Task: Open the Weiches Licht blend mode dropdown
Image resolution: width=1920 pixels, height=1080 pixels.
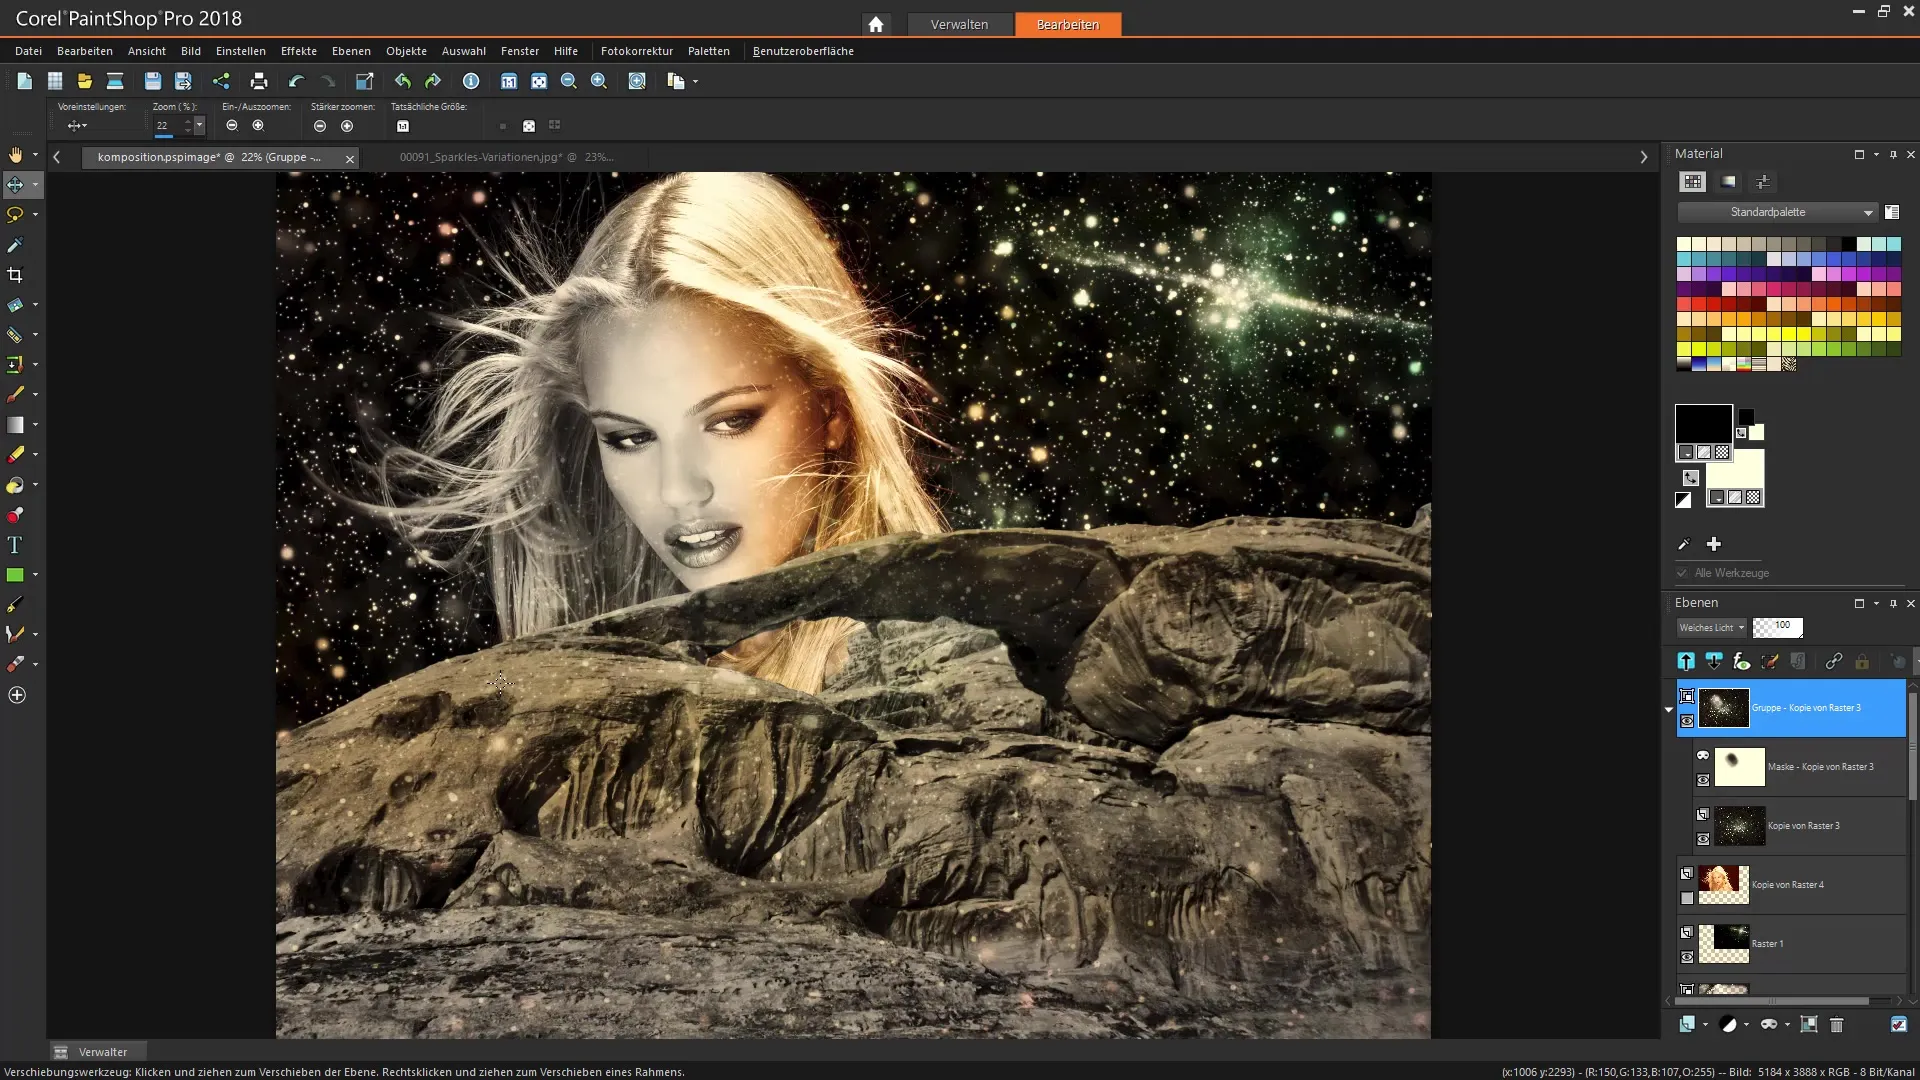Action: click(1711, 628)
